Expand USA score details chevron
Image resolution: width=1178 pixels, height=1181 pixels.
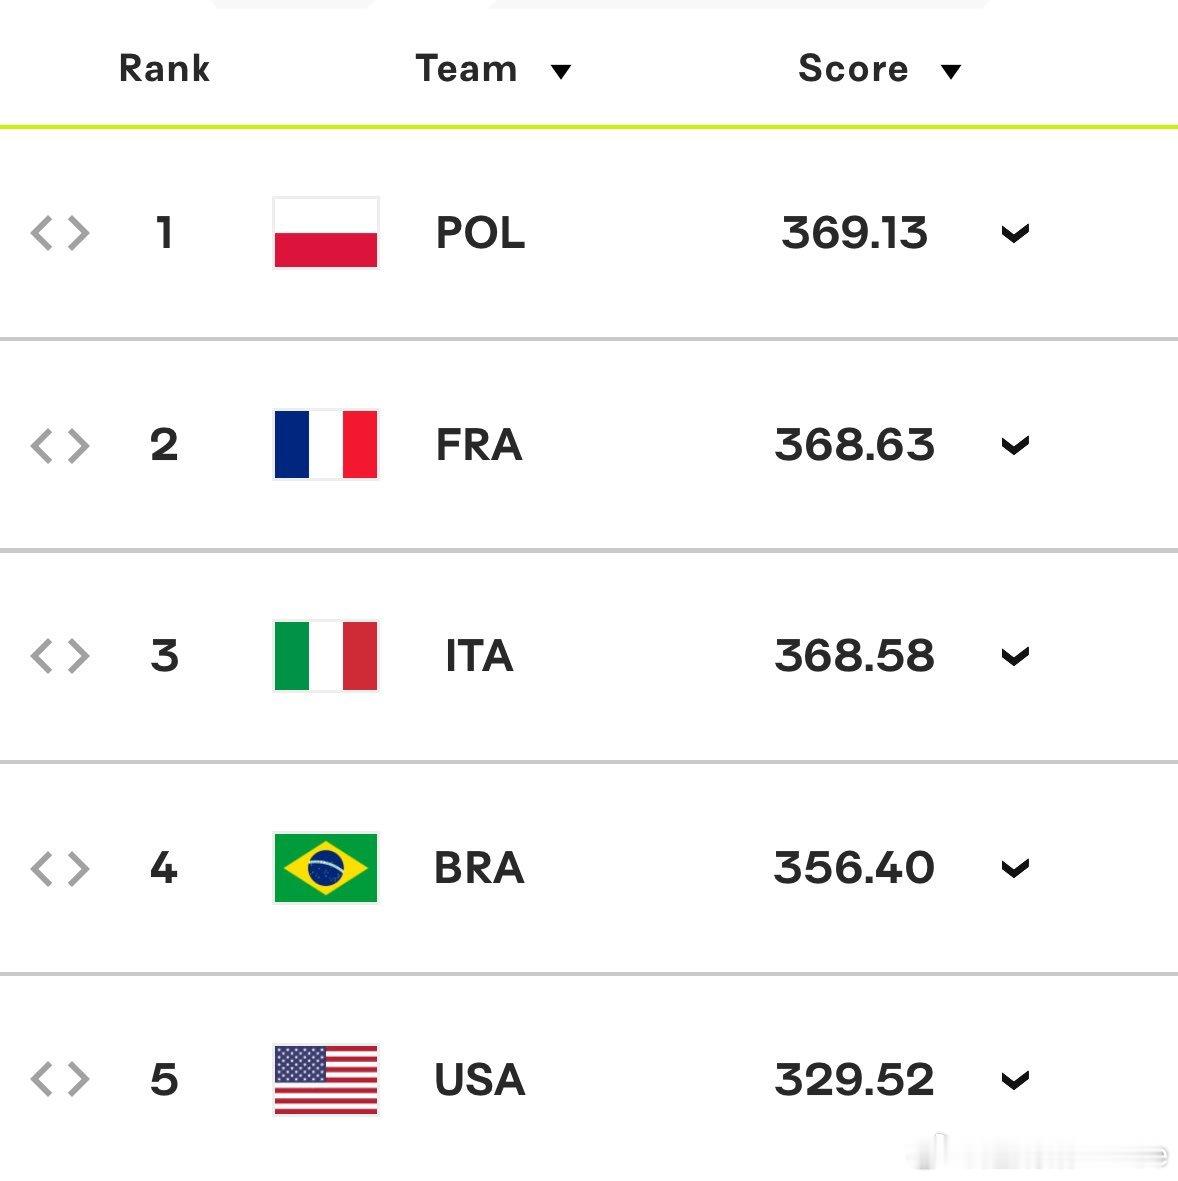coord(1015,1080)
